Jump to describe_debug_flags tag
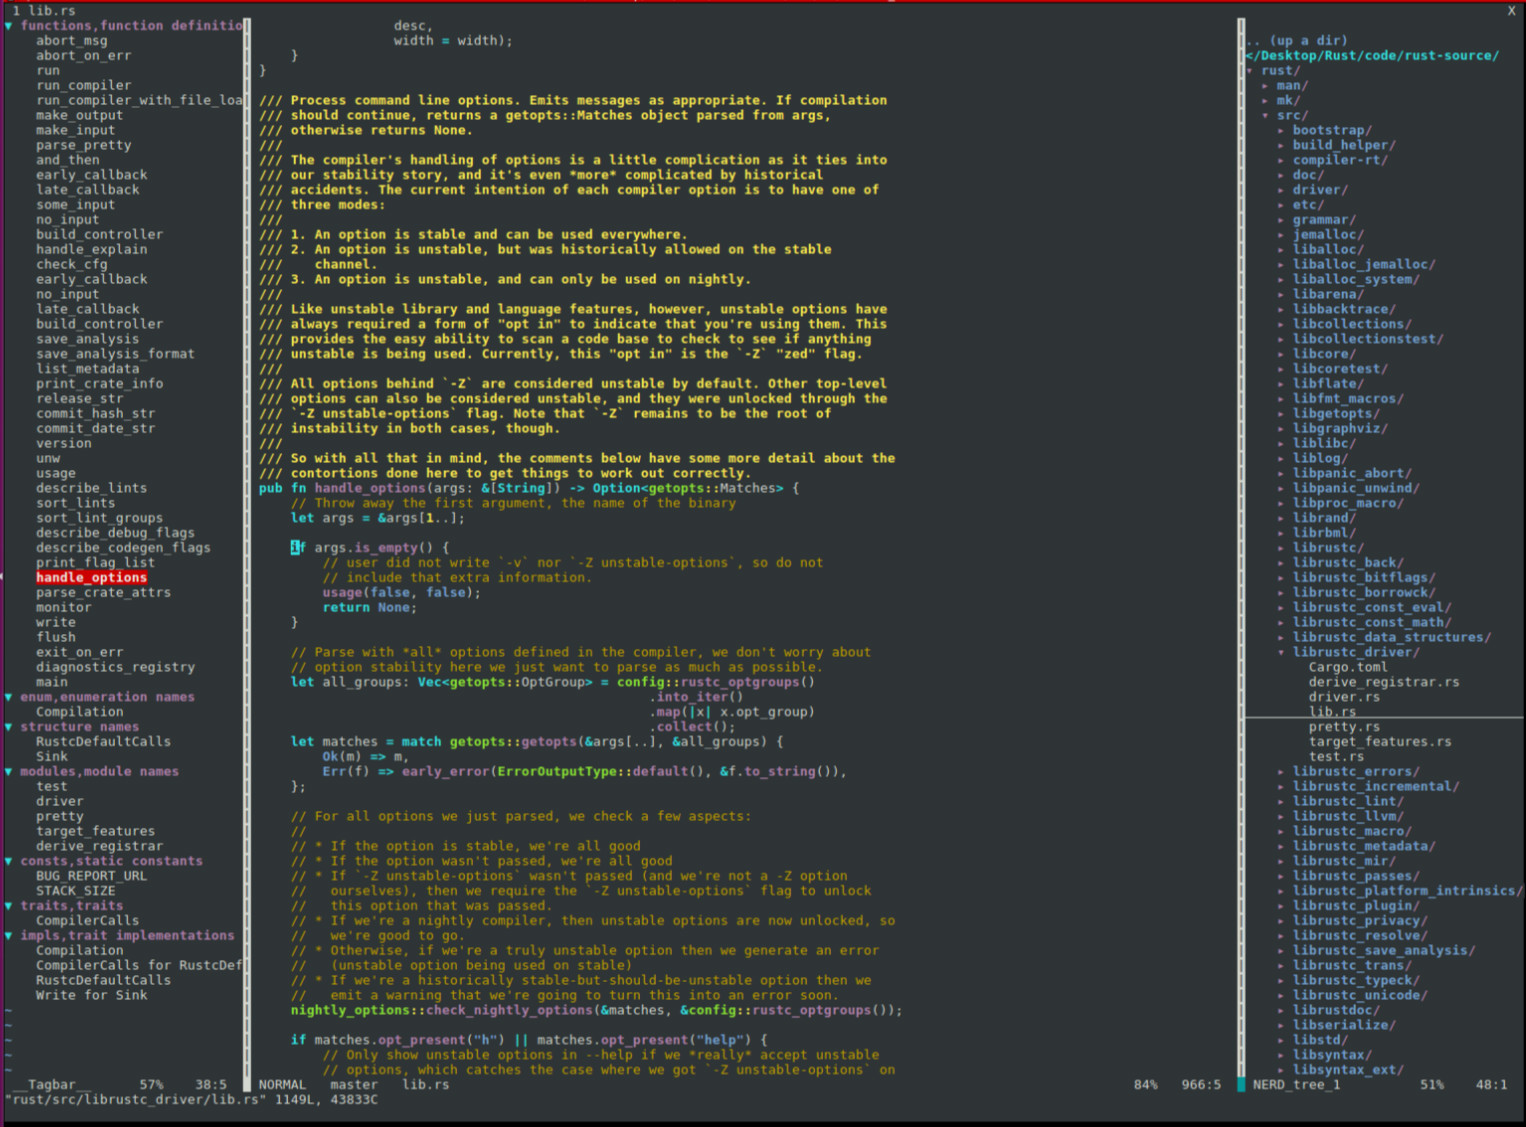The image size is (1526, 1127). pyautogui.click(x=116, y=533)
